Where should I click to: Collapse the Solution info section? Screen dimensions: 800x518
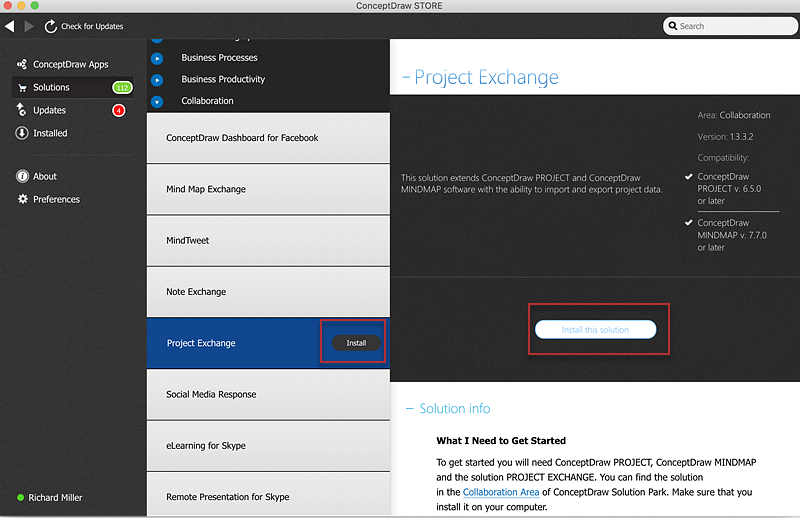point(409,408)
